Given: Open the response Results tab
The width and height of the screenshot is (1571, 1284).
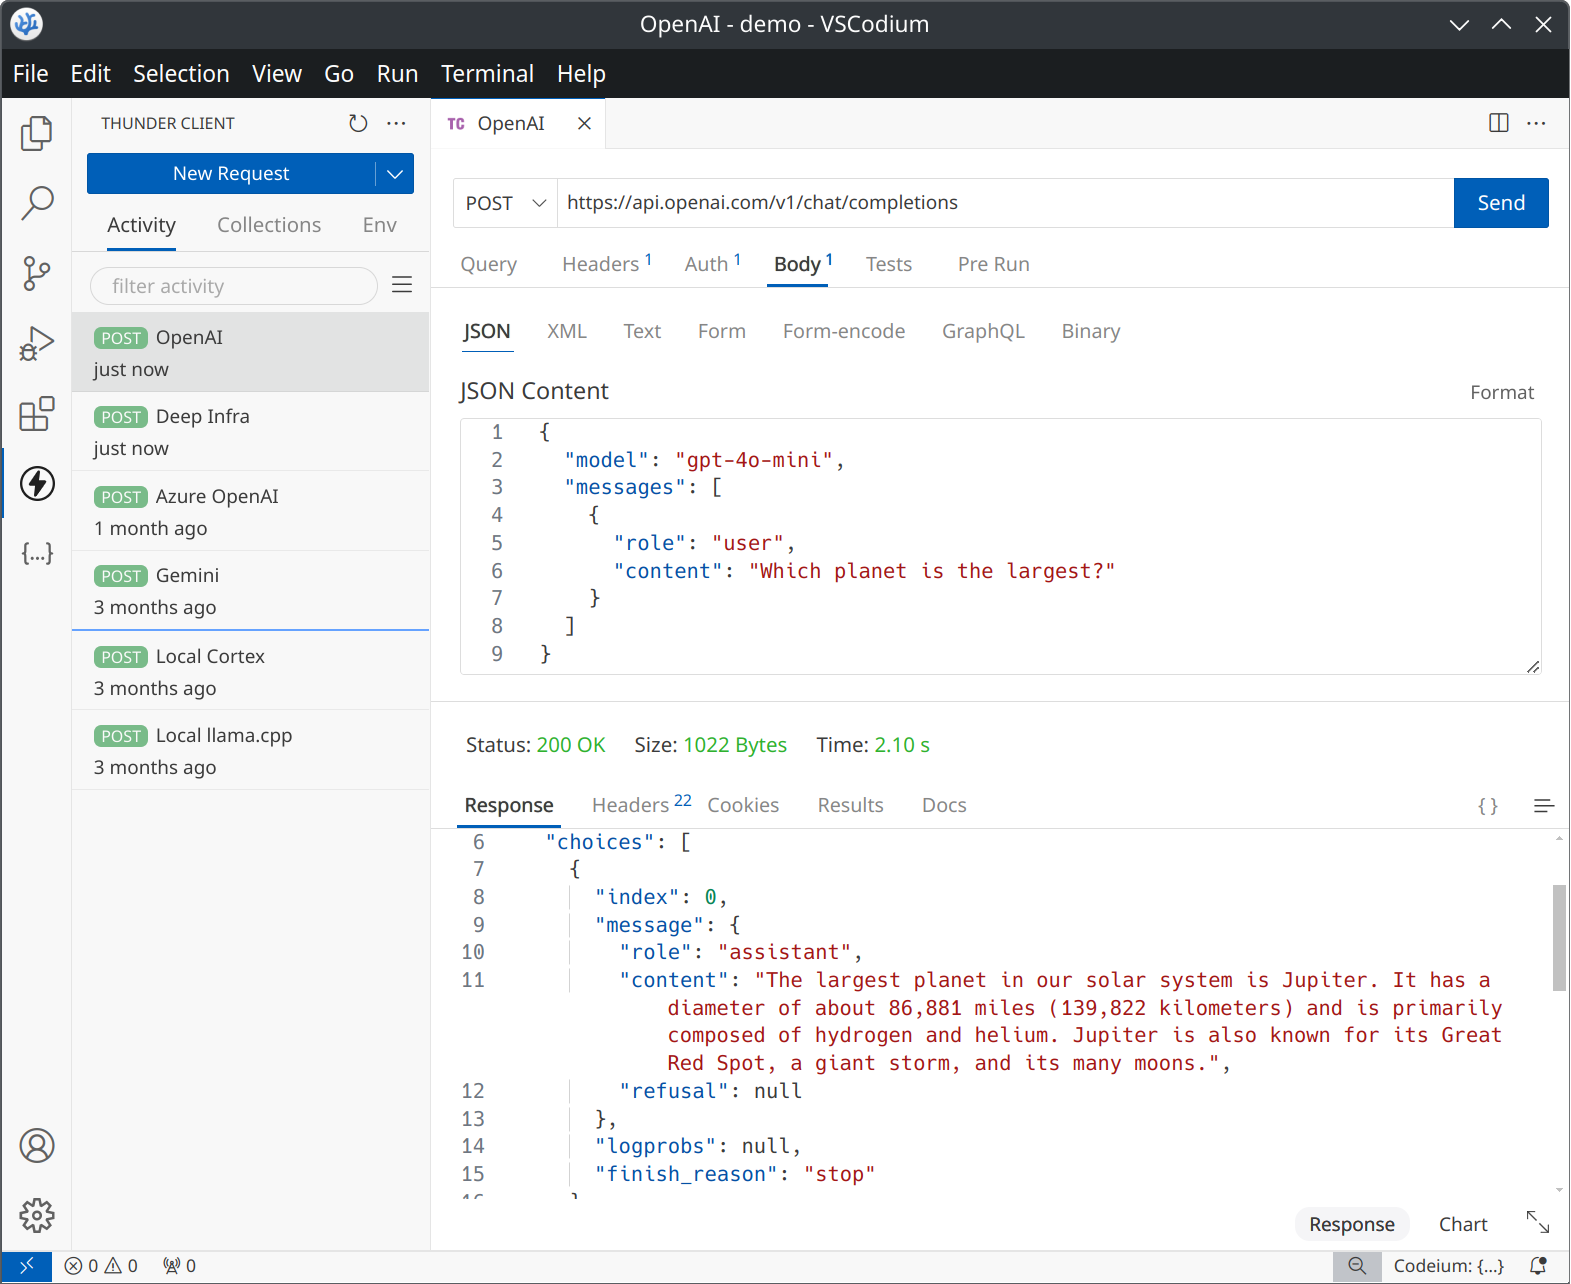Looking at the screenshot, I should pos(851,805).
